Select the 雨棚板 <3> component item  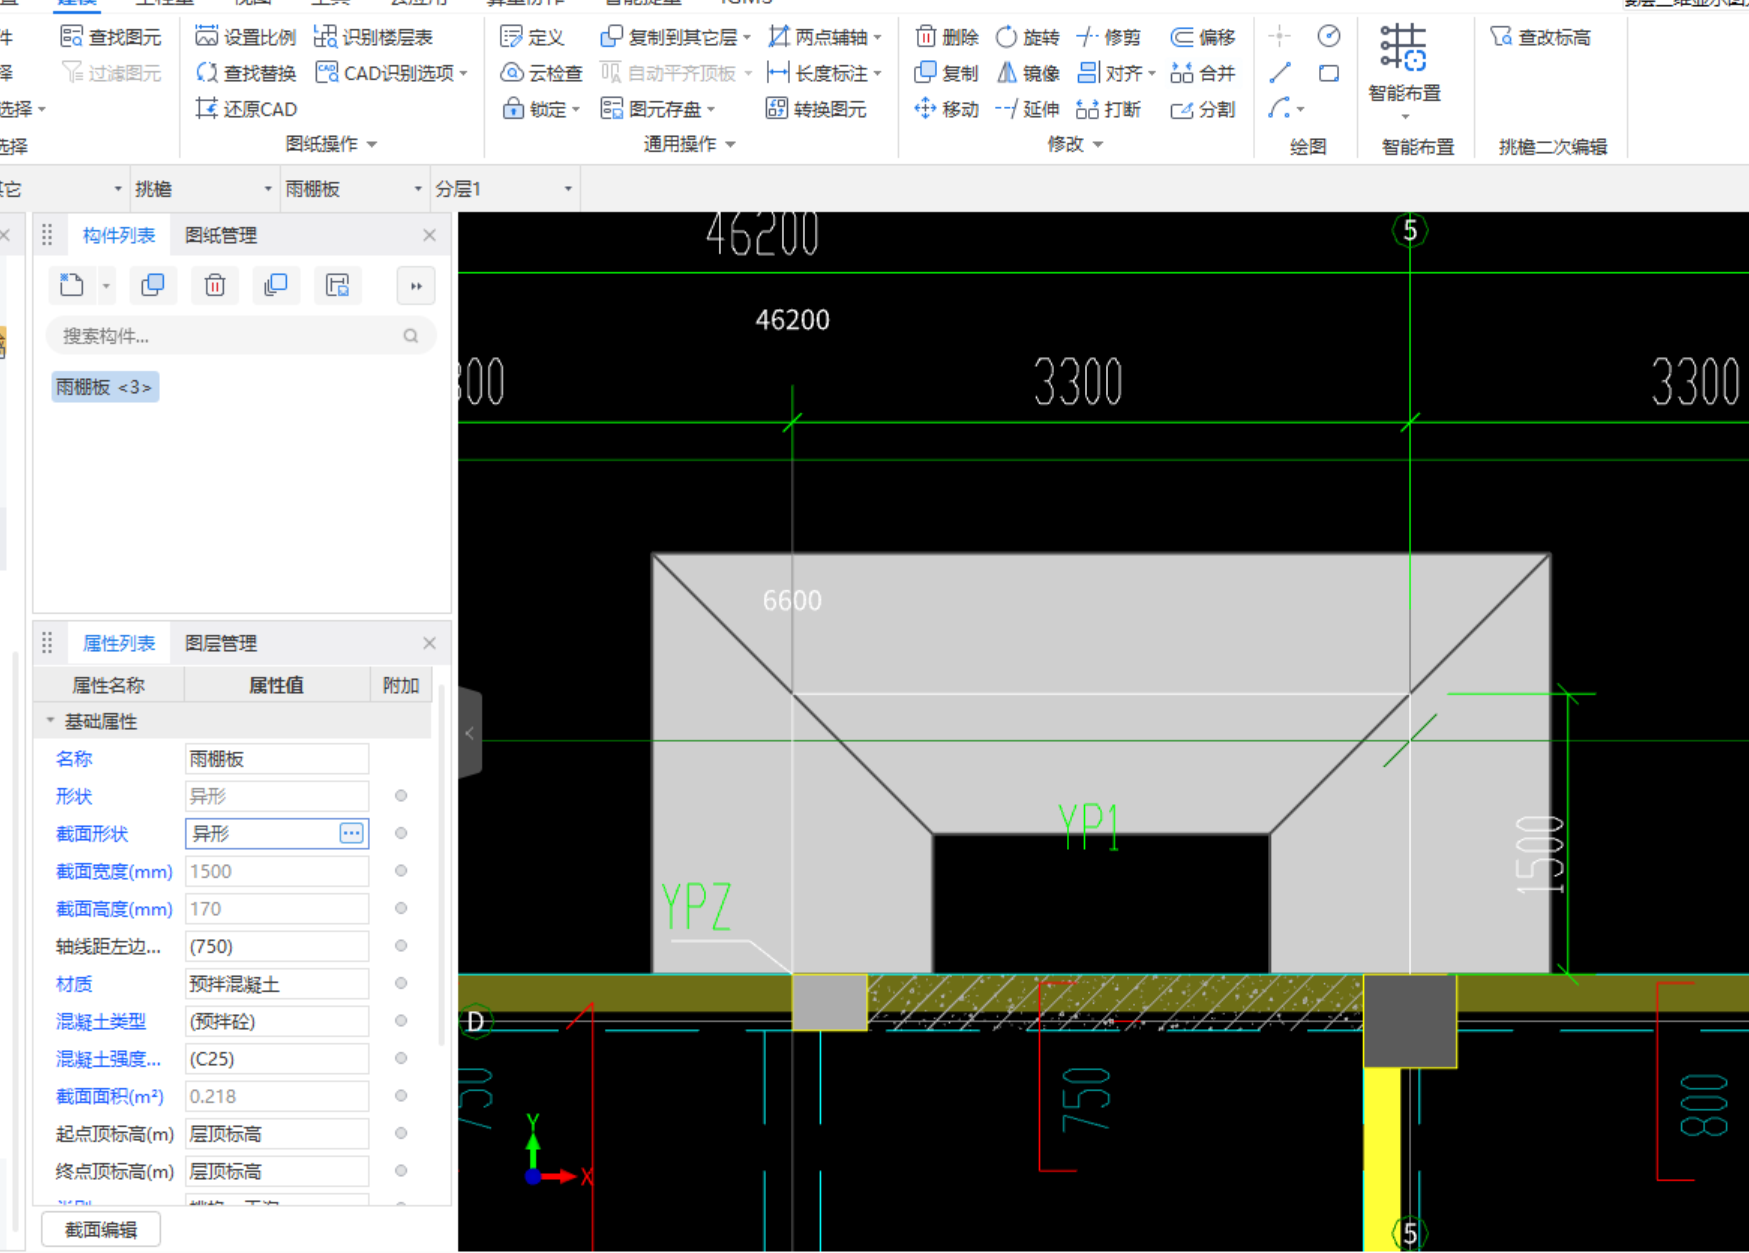[105, 387]
